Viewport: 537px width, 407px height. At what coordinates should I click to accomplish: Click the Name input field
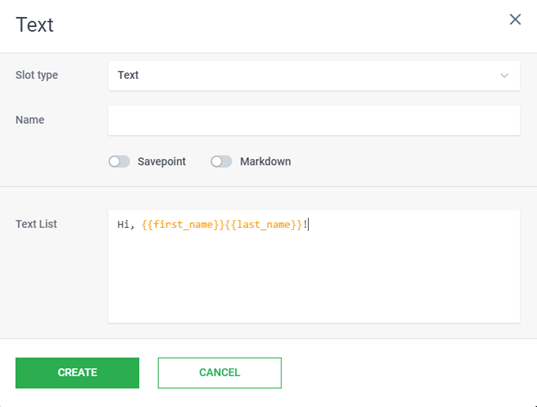click(x=314, y=121)
